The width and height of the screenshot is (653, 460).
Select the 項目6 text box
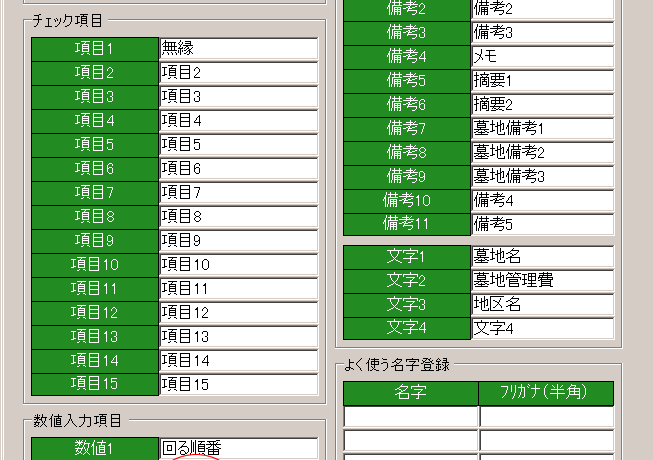(x=239, y=169)
